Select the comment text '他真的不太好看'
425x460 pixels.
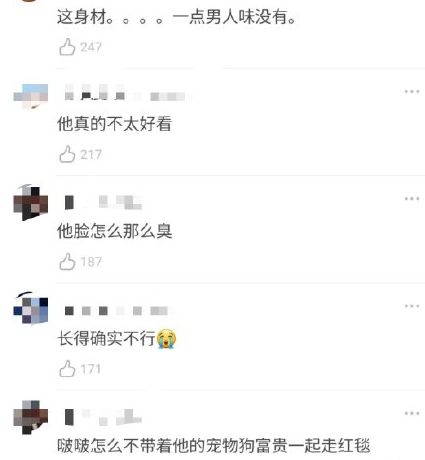(114, 124)
